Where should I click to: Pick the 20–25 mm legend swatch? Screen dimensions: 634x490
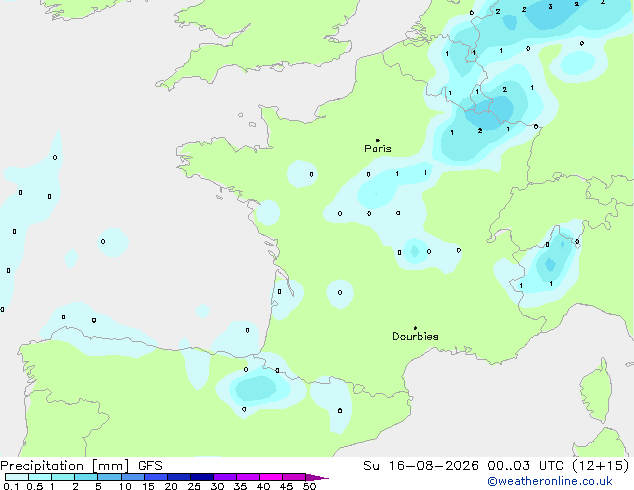coord(178,477)
